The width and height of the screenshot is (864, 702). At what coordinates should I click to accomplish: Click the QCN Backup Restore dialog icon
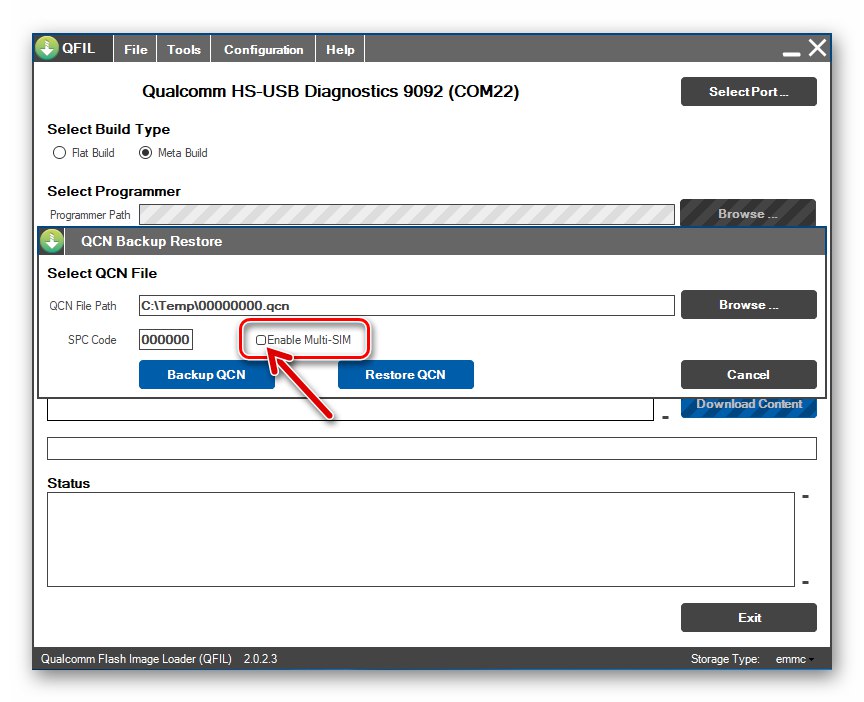coord(52,241)
